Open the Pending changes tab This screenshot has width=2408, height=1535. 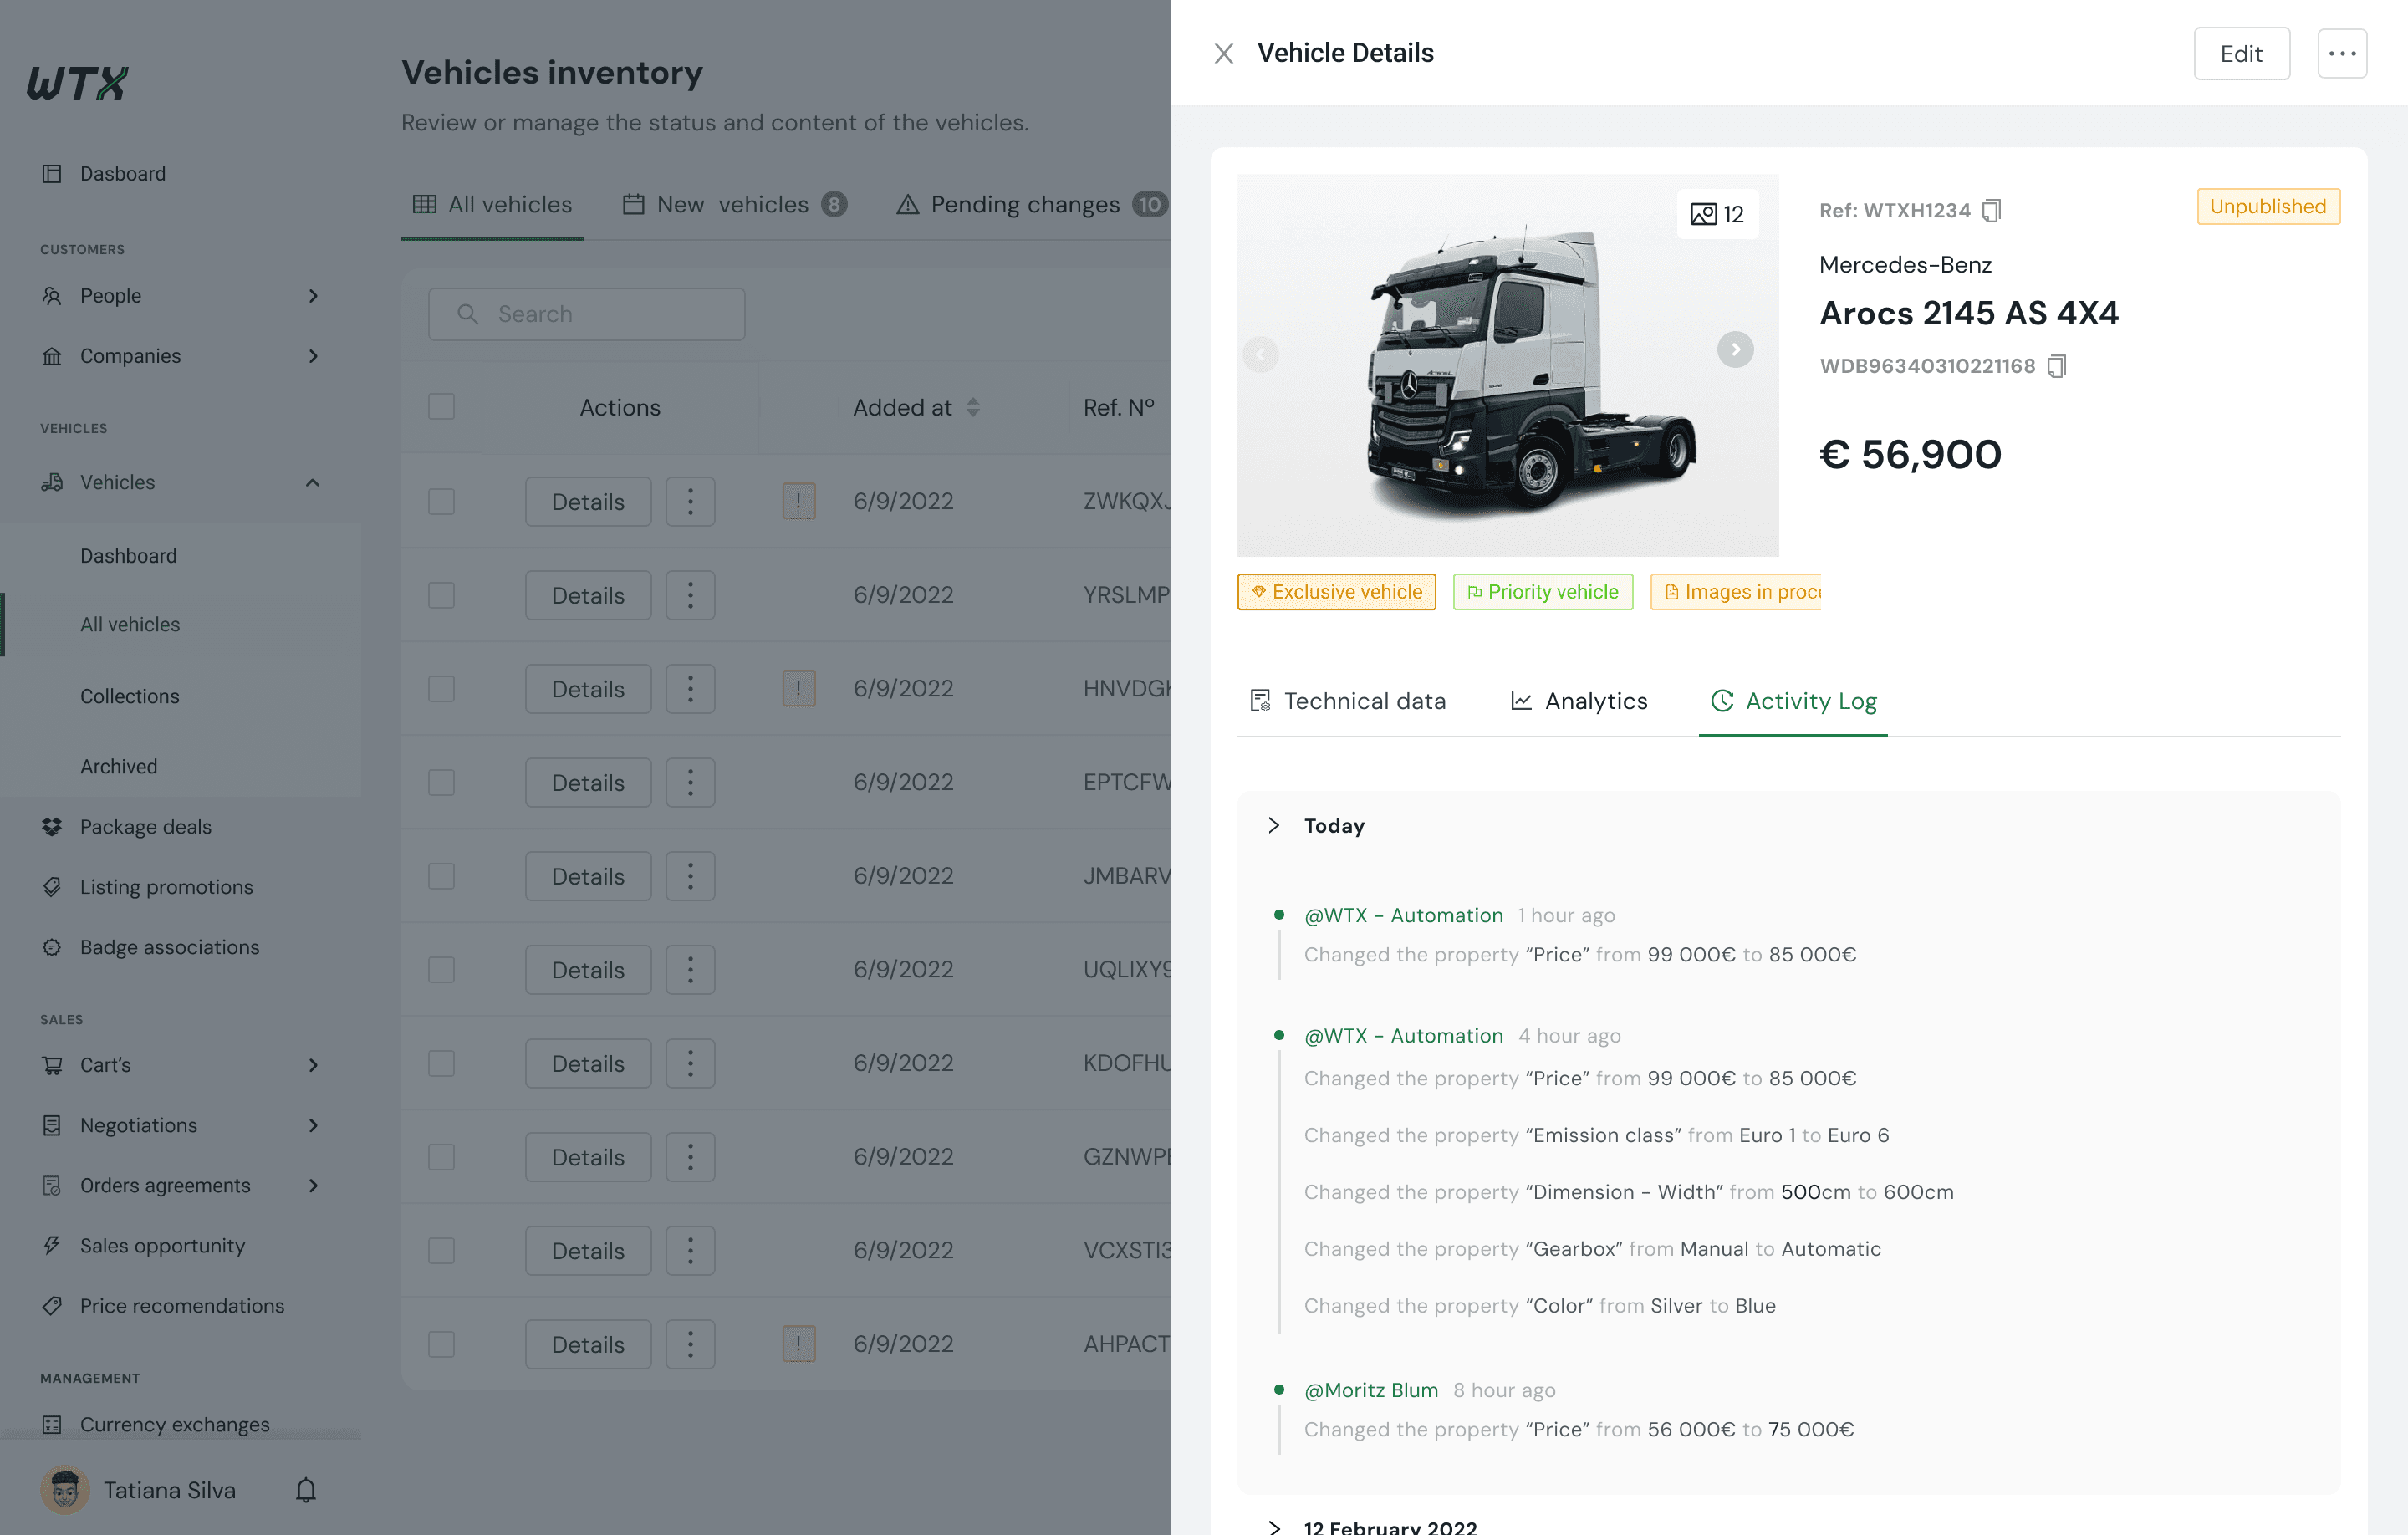pos(1030,205)
